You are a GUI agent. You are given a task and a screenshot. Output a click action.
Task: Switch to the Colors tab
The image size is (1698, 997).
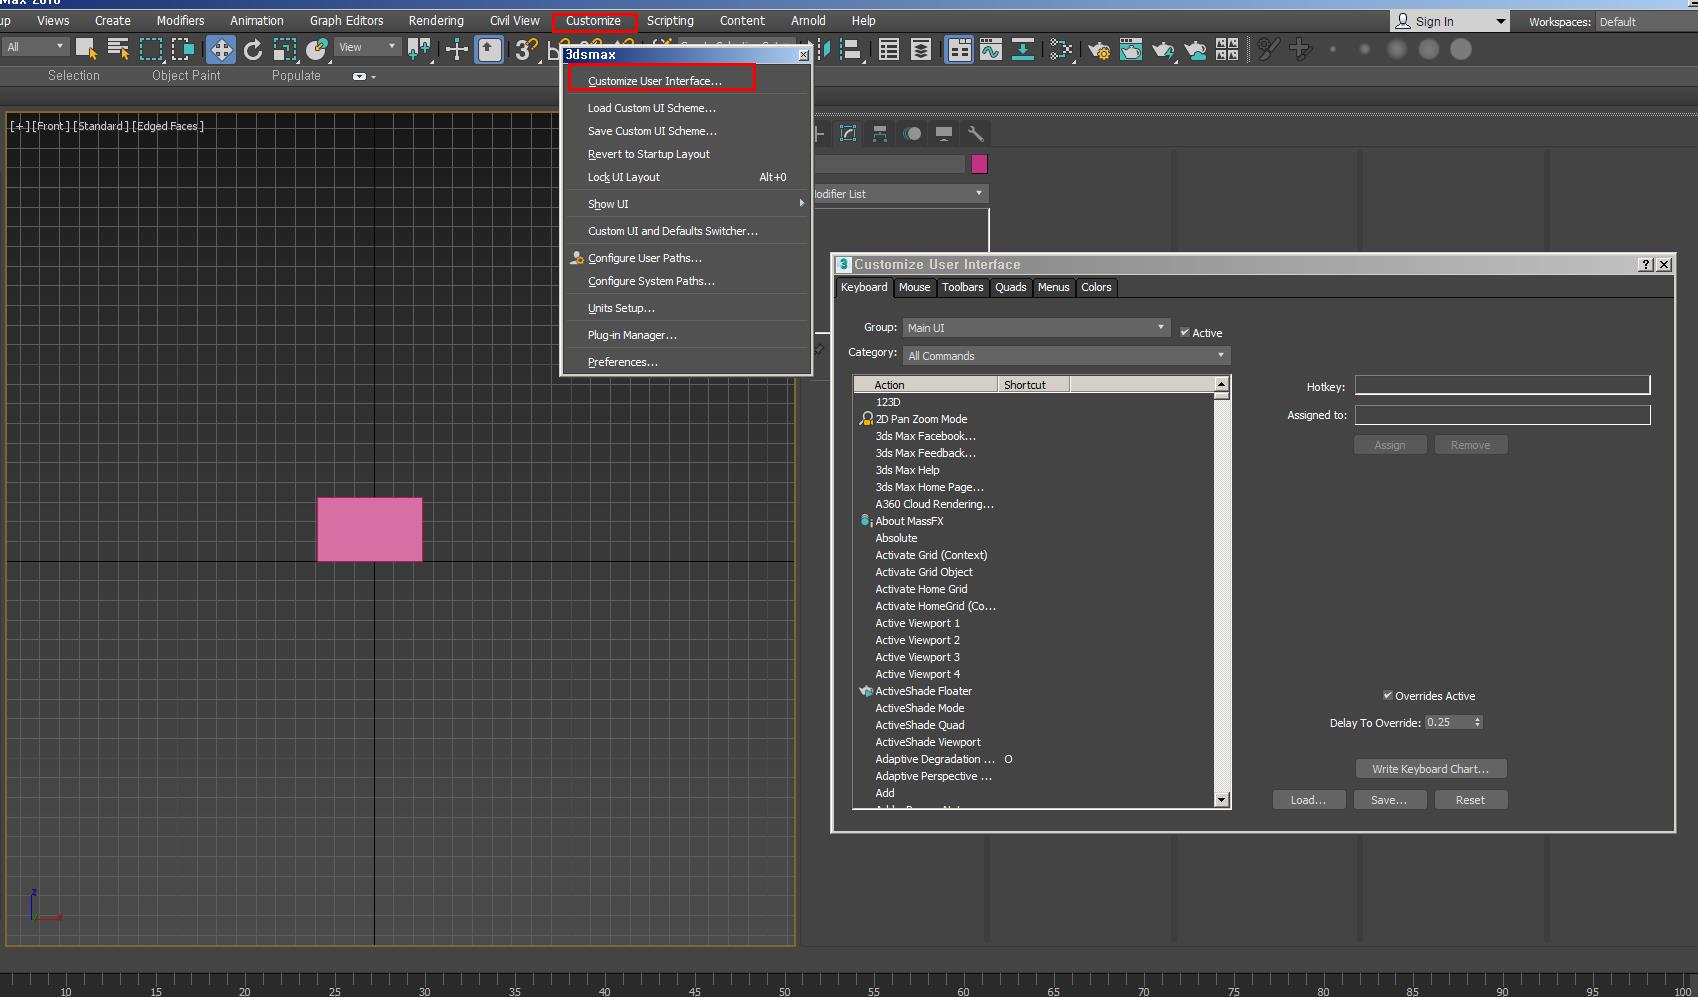click(1096, 287)
